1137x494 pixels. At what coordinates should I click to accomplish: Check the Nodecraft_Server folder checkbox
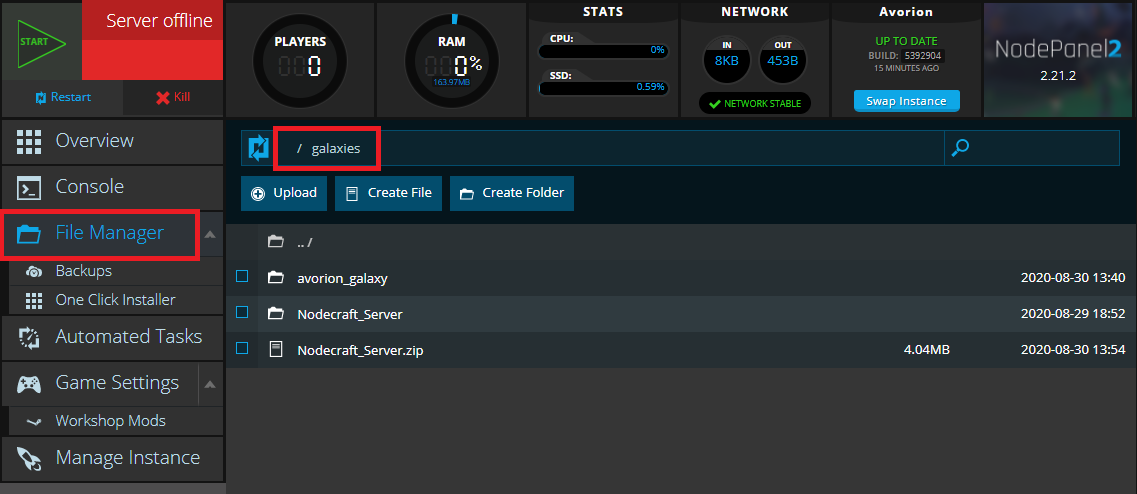(242, 312)
